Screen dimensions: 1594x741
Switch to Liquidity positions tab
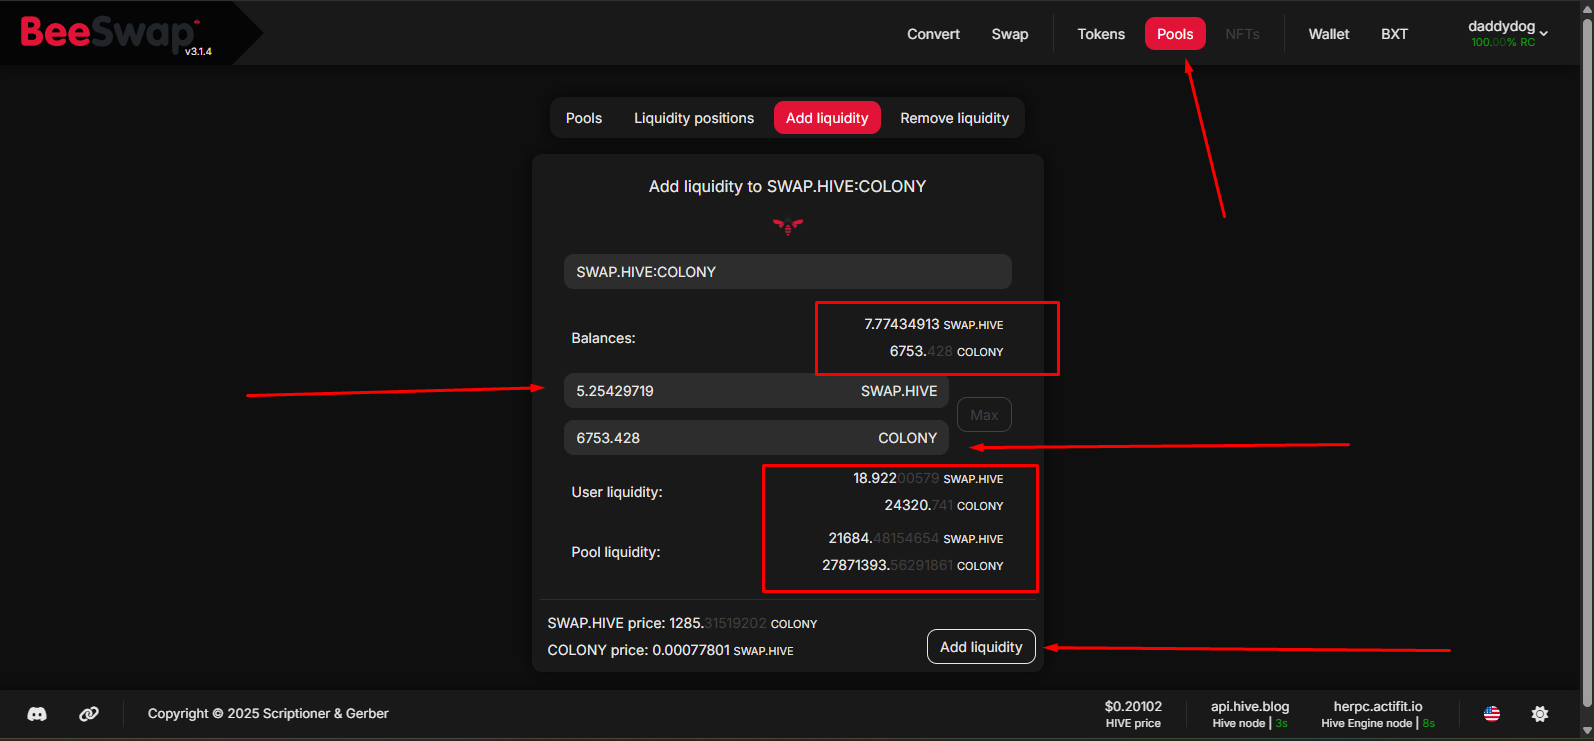694,118
